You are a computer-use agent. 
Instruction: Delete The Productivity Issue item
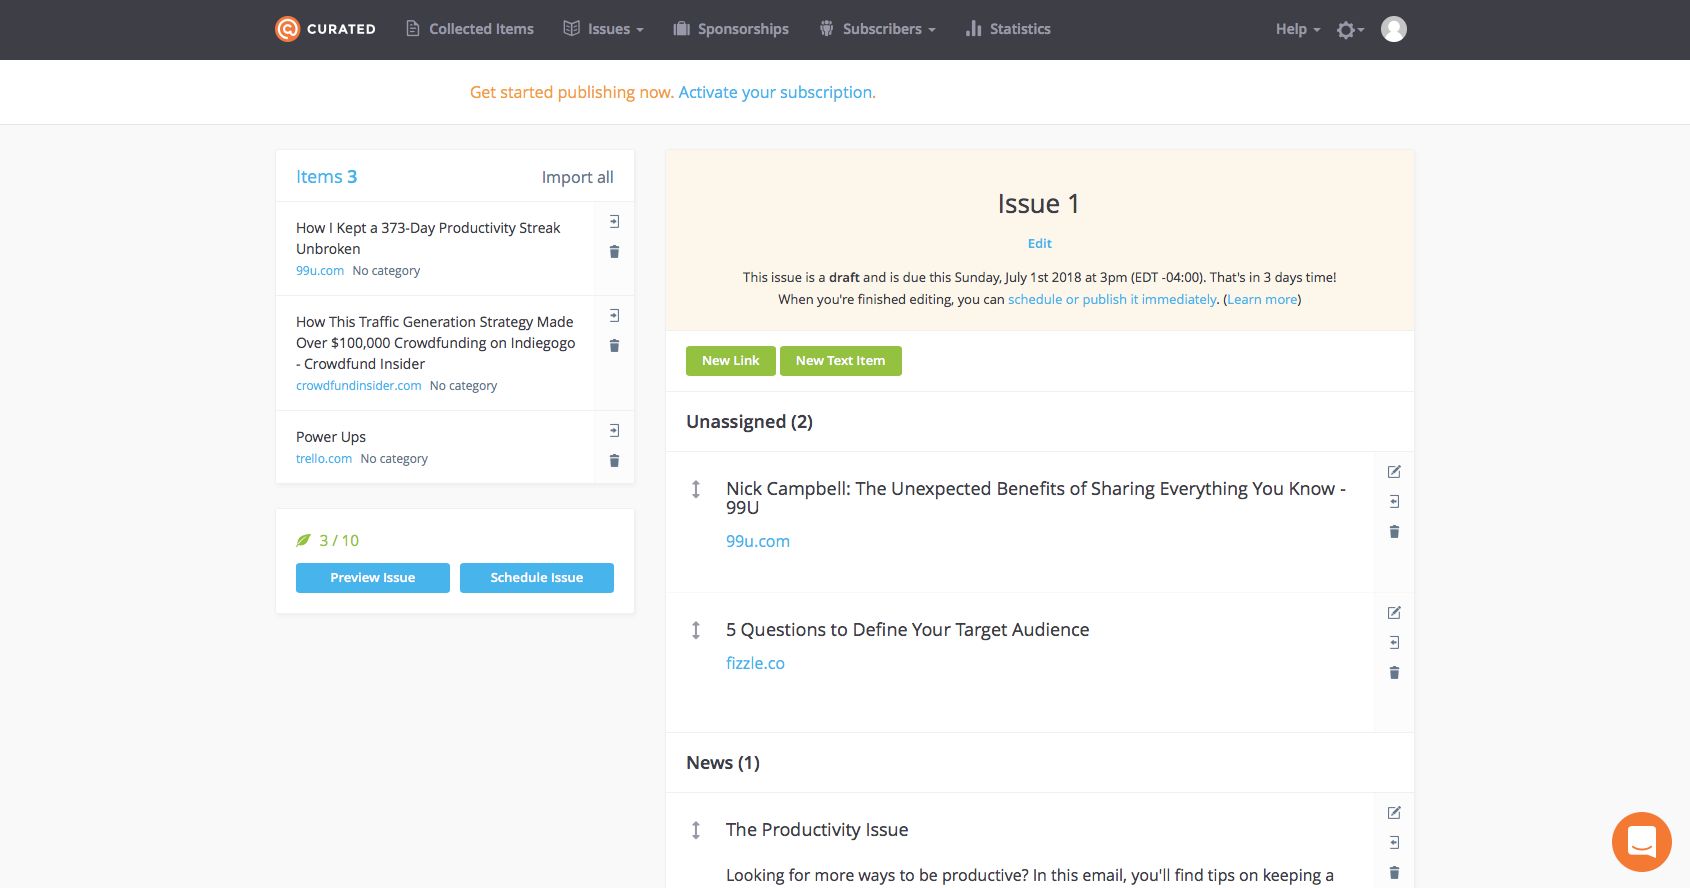pos(1394,873)
